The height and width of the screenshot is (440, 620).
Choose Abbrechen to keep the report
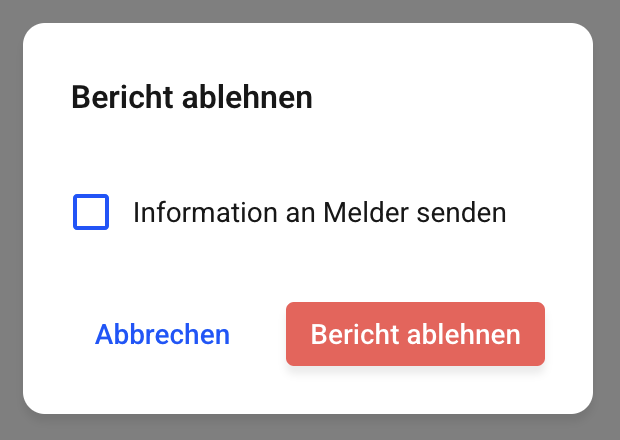tap(162, 334)
